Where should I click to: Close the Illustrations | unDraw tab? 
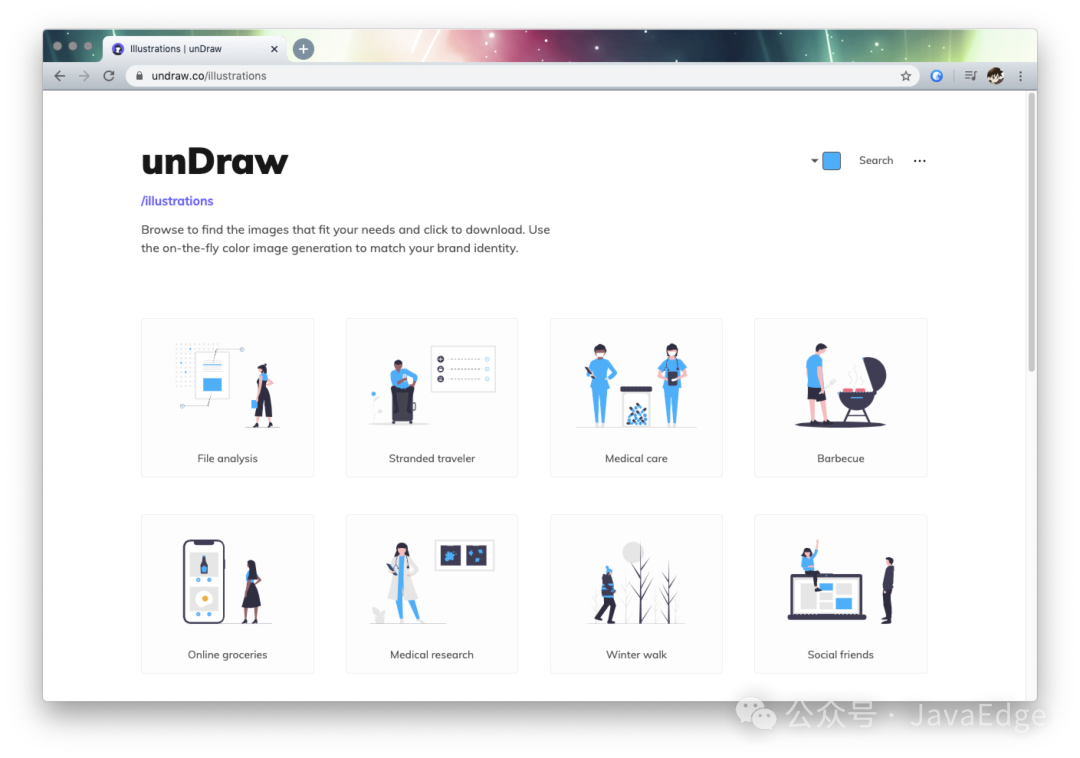click(x=274, y=49)
